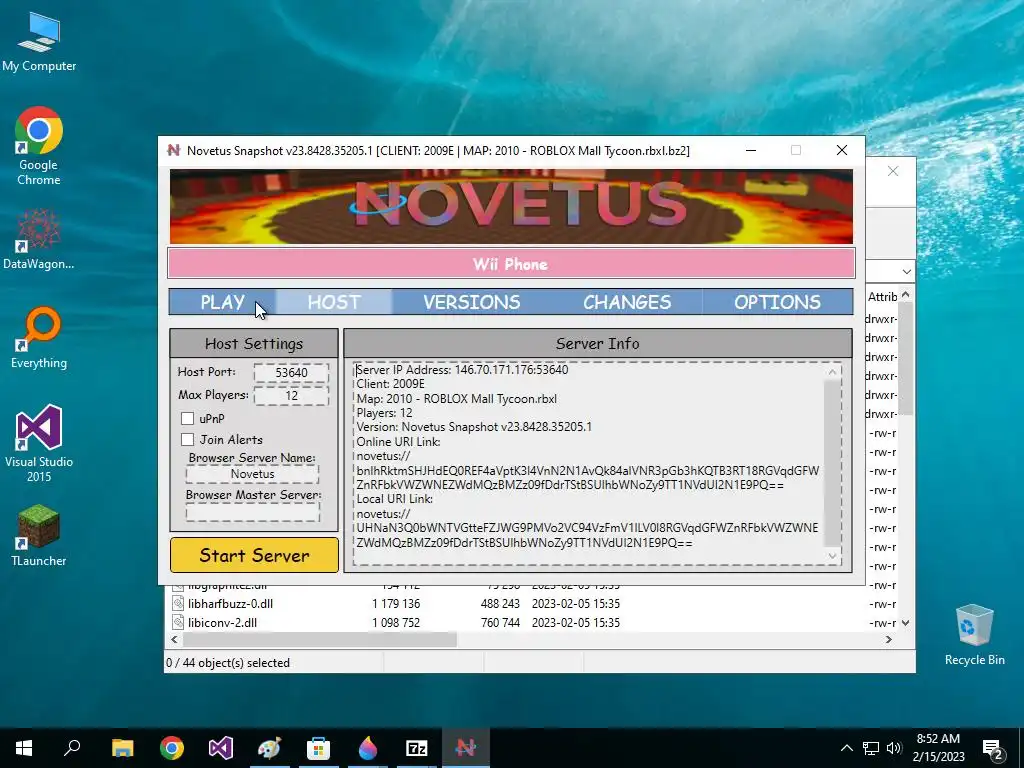Screen dimensions: 1024x768
Task: Open the Windows Start menu
Action: (x=24, y=748)
